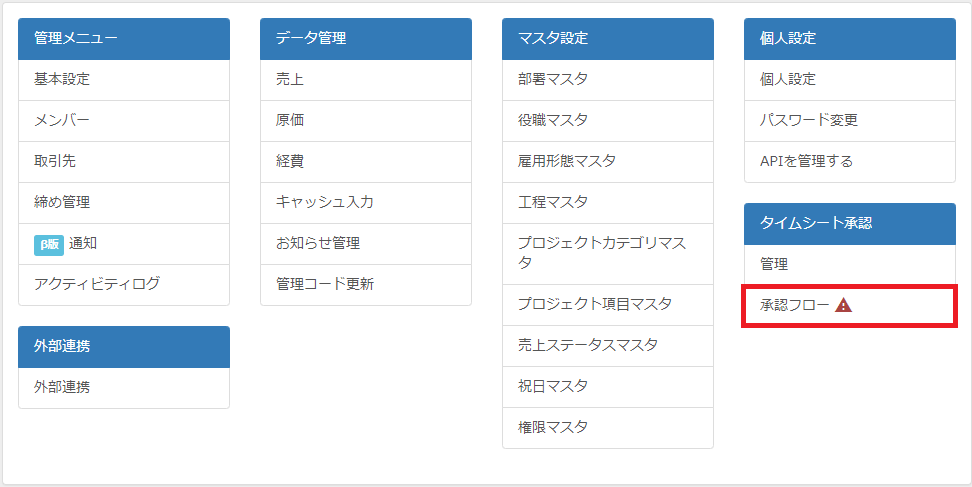
Task: Go to 祝日マスタ
Action: (x=608, y=387)
